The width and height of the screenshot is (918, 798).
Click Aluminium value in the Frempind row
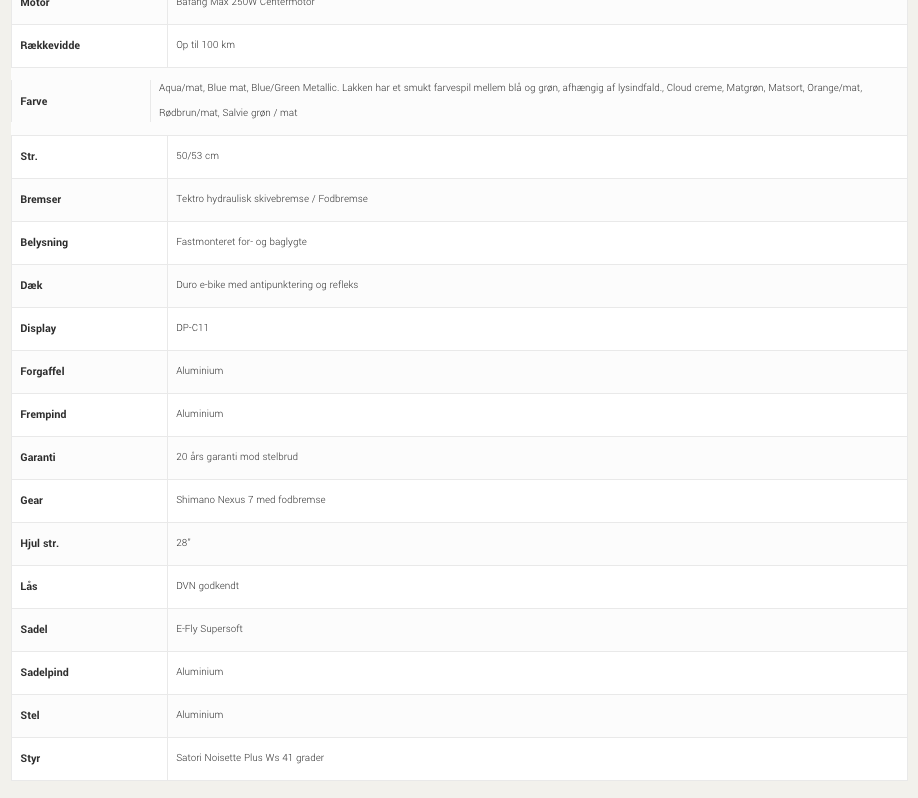(200, 414)
